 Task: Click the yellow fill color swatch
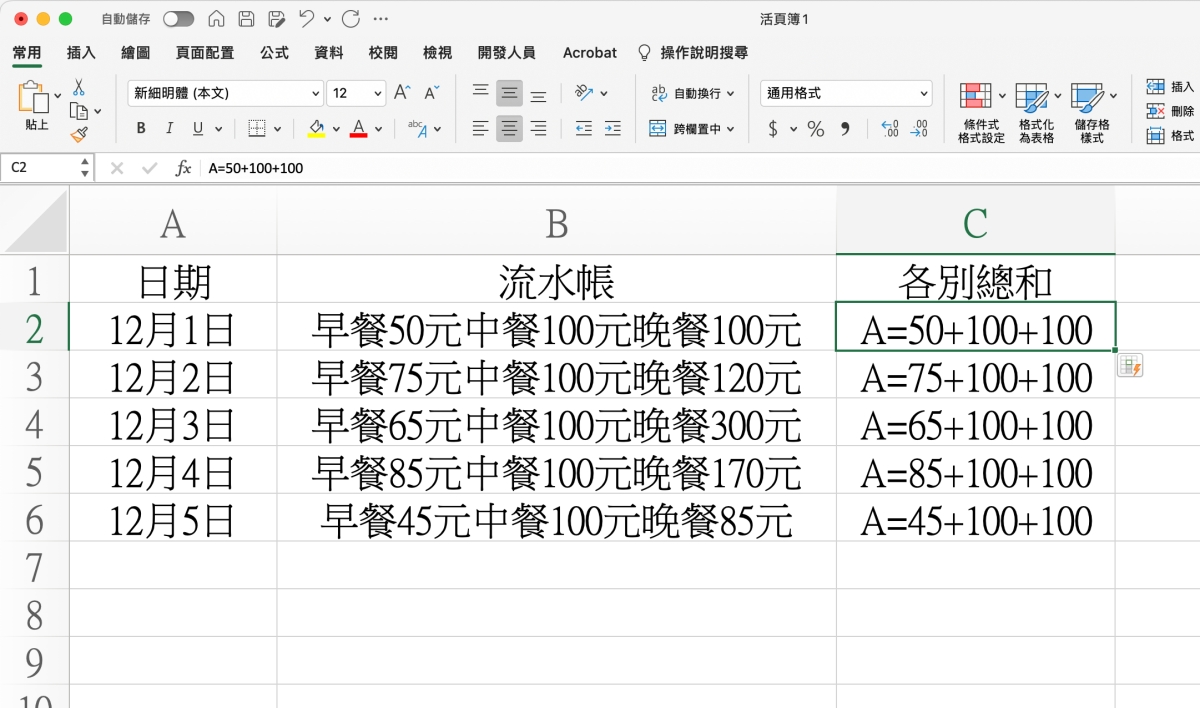pyautogui.click(x=317, y=129)
